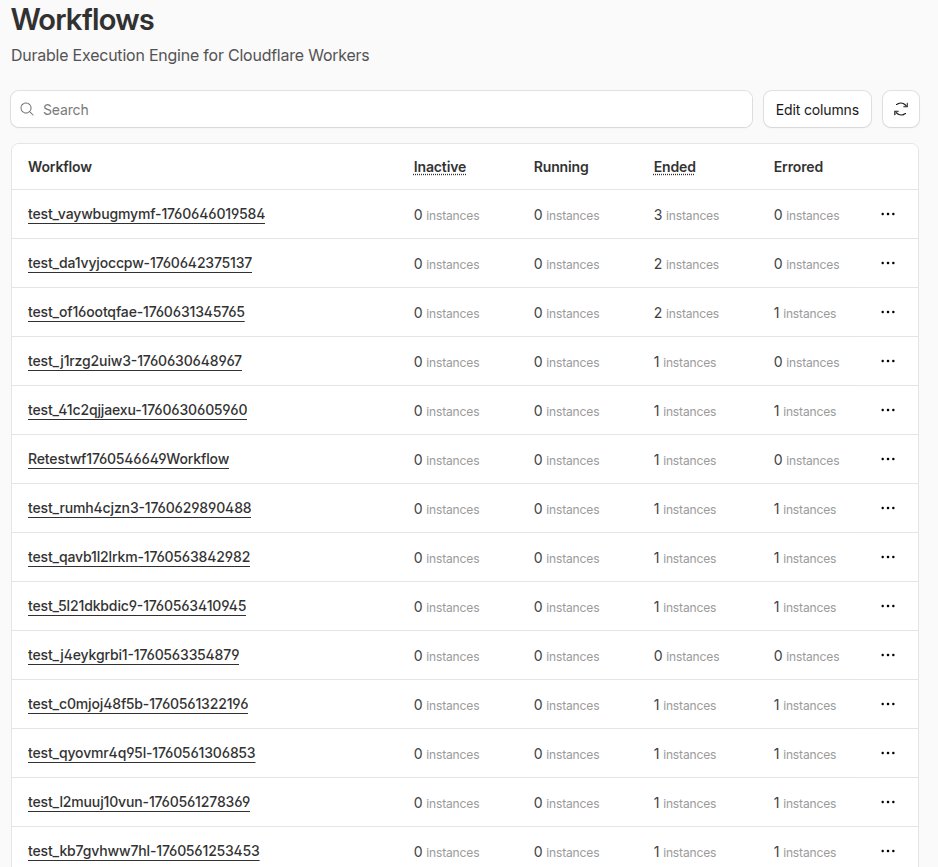The image size is (938, 867).
Task: Open workflow test_da1vyjoccpw-1760642375137
Action: 139,263
